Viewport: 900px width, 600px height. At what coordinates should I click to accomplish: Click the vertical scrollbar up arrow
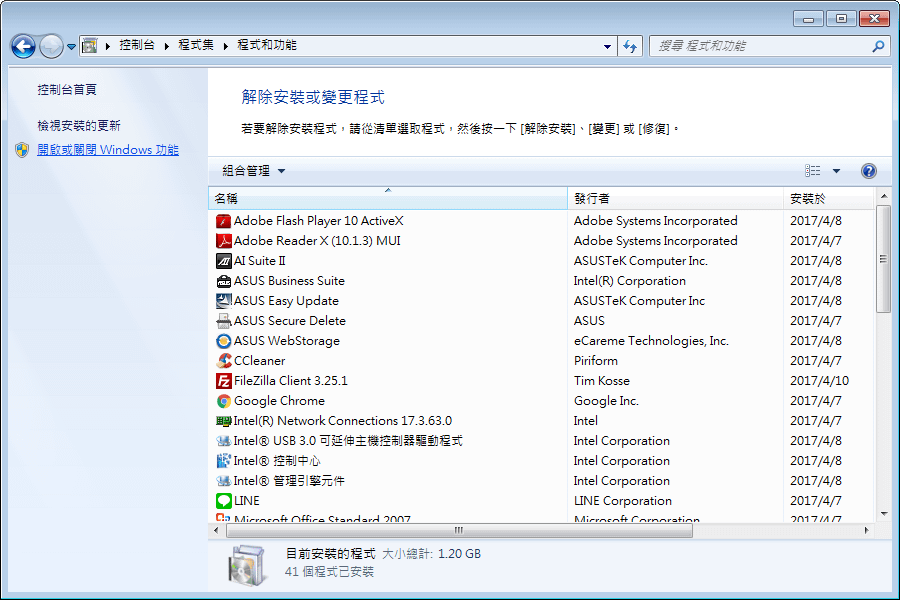coord(884,196)
